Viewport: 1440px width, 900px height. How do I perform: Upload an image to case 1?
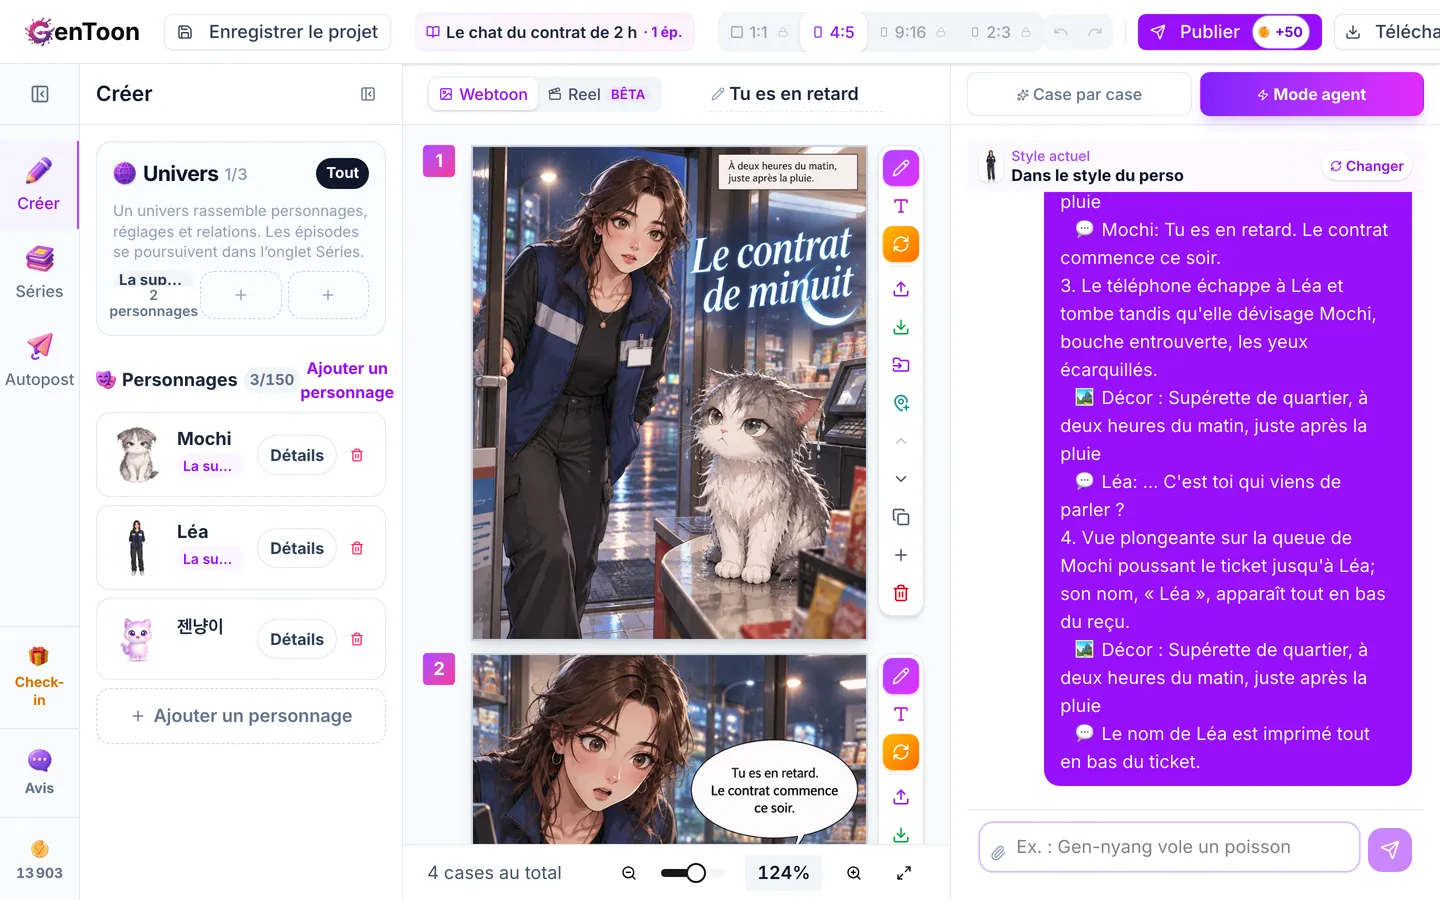(901, 289)
